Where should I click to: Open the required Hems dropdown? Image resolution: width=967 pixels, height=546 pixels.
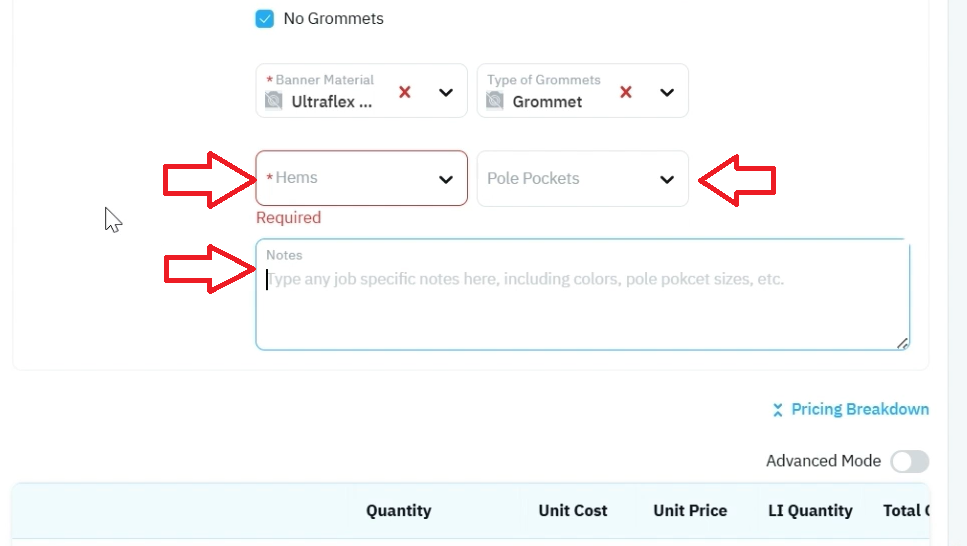click(x=361, y=178)
